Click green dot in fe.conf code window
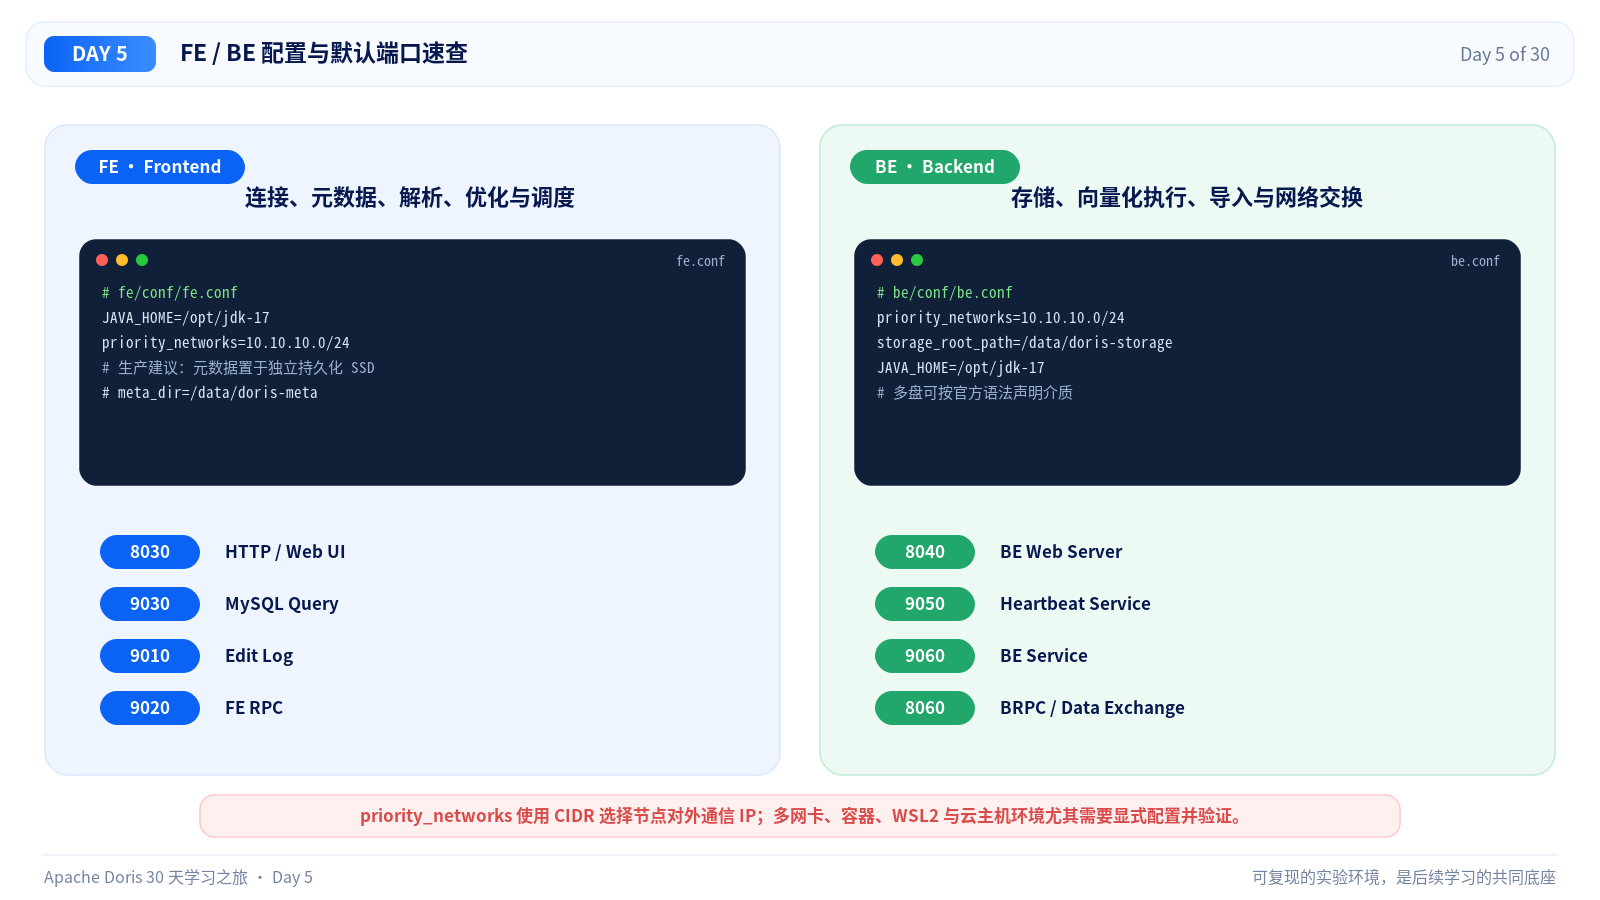The height and width of the screenshot is (900, 1600). coord(142,260)
